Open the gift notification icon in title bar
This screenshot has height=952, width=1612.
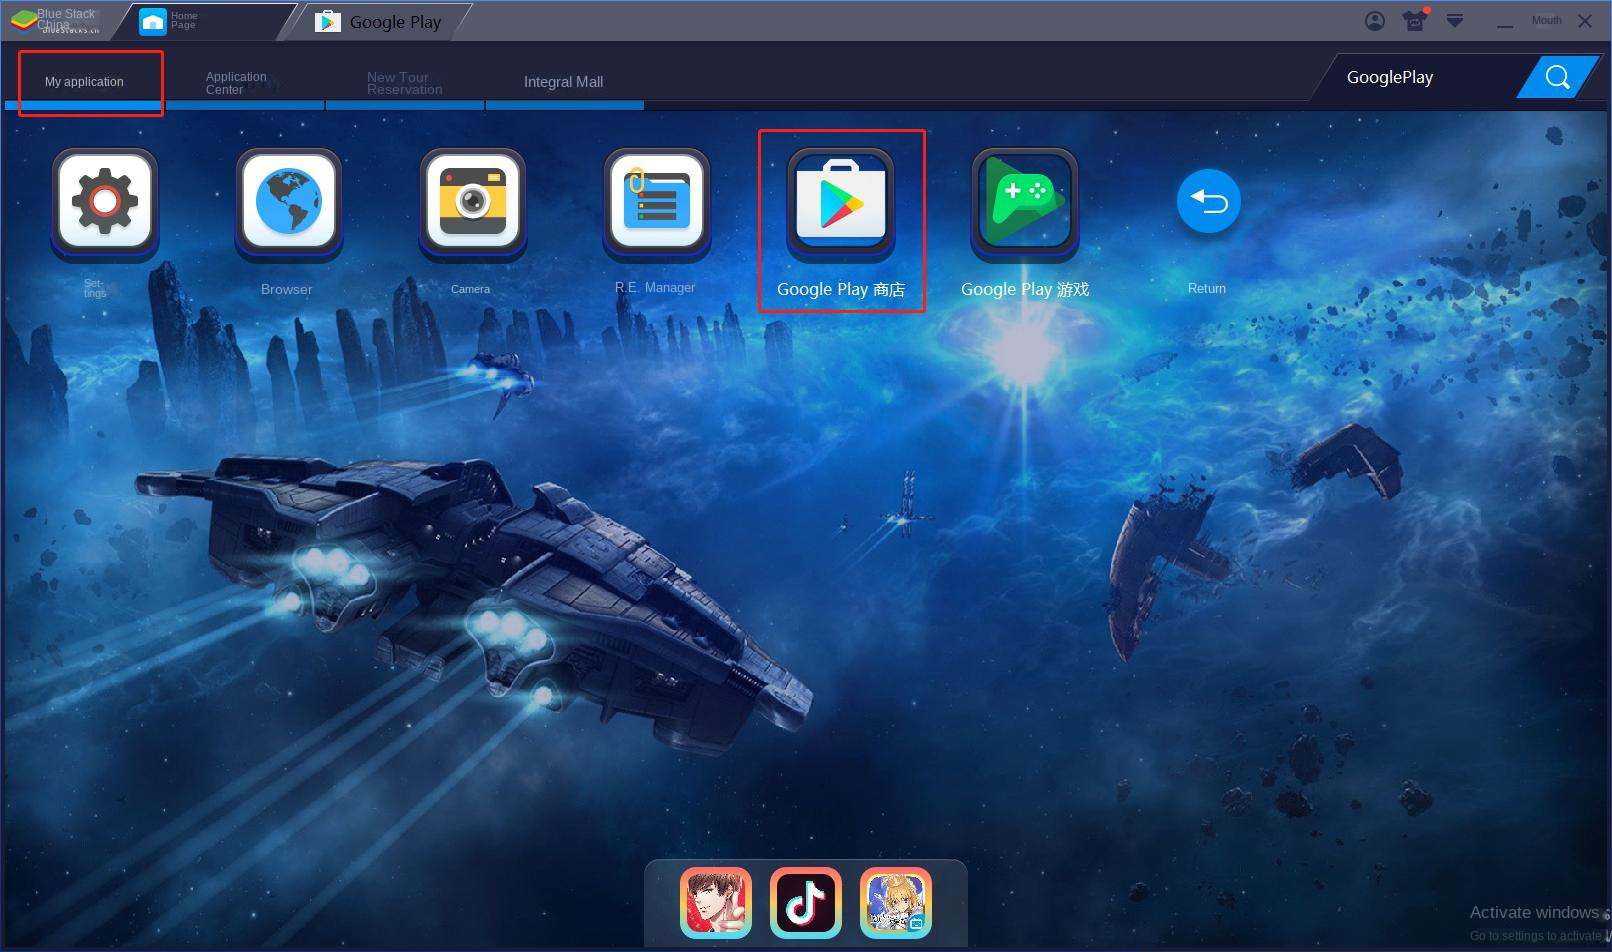[1415, 21]
